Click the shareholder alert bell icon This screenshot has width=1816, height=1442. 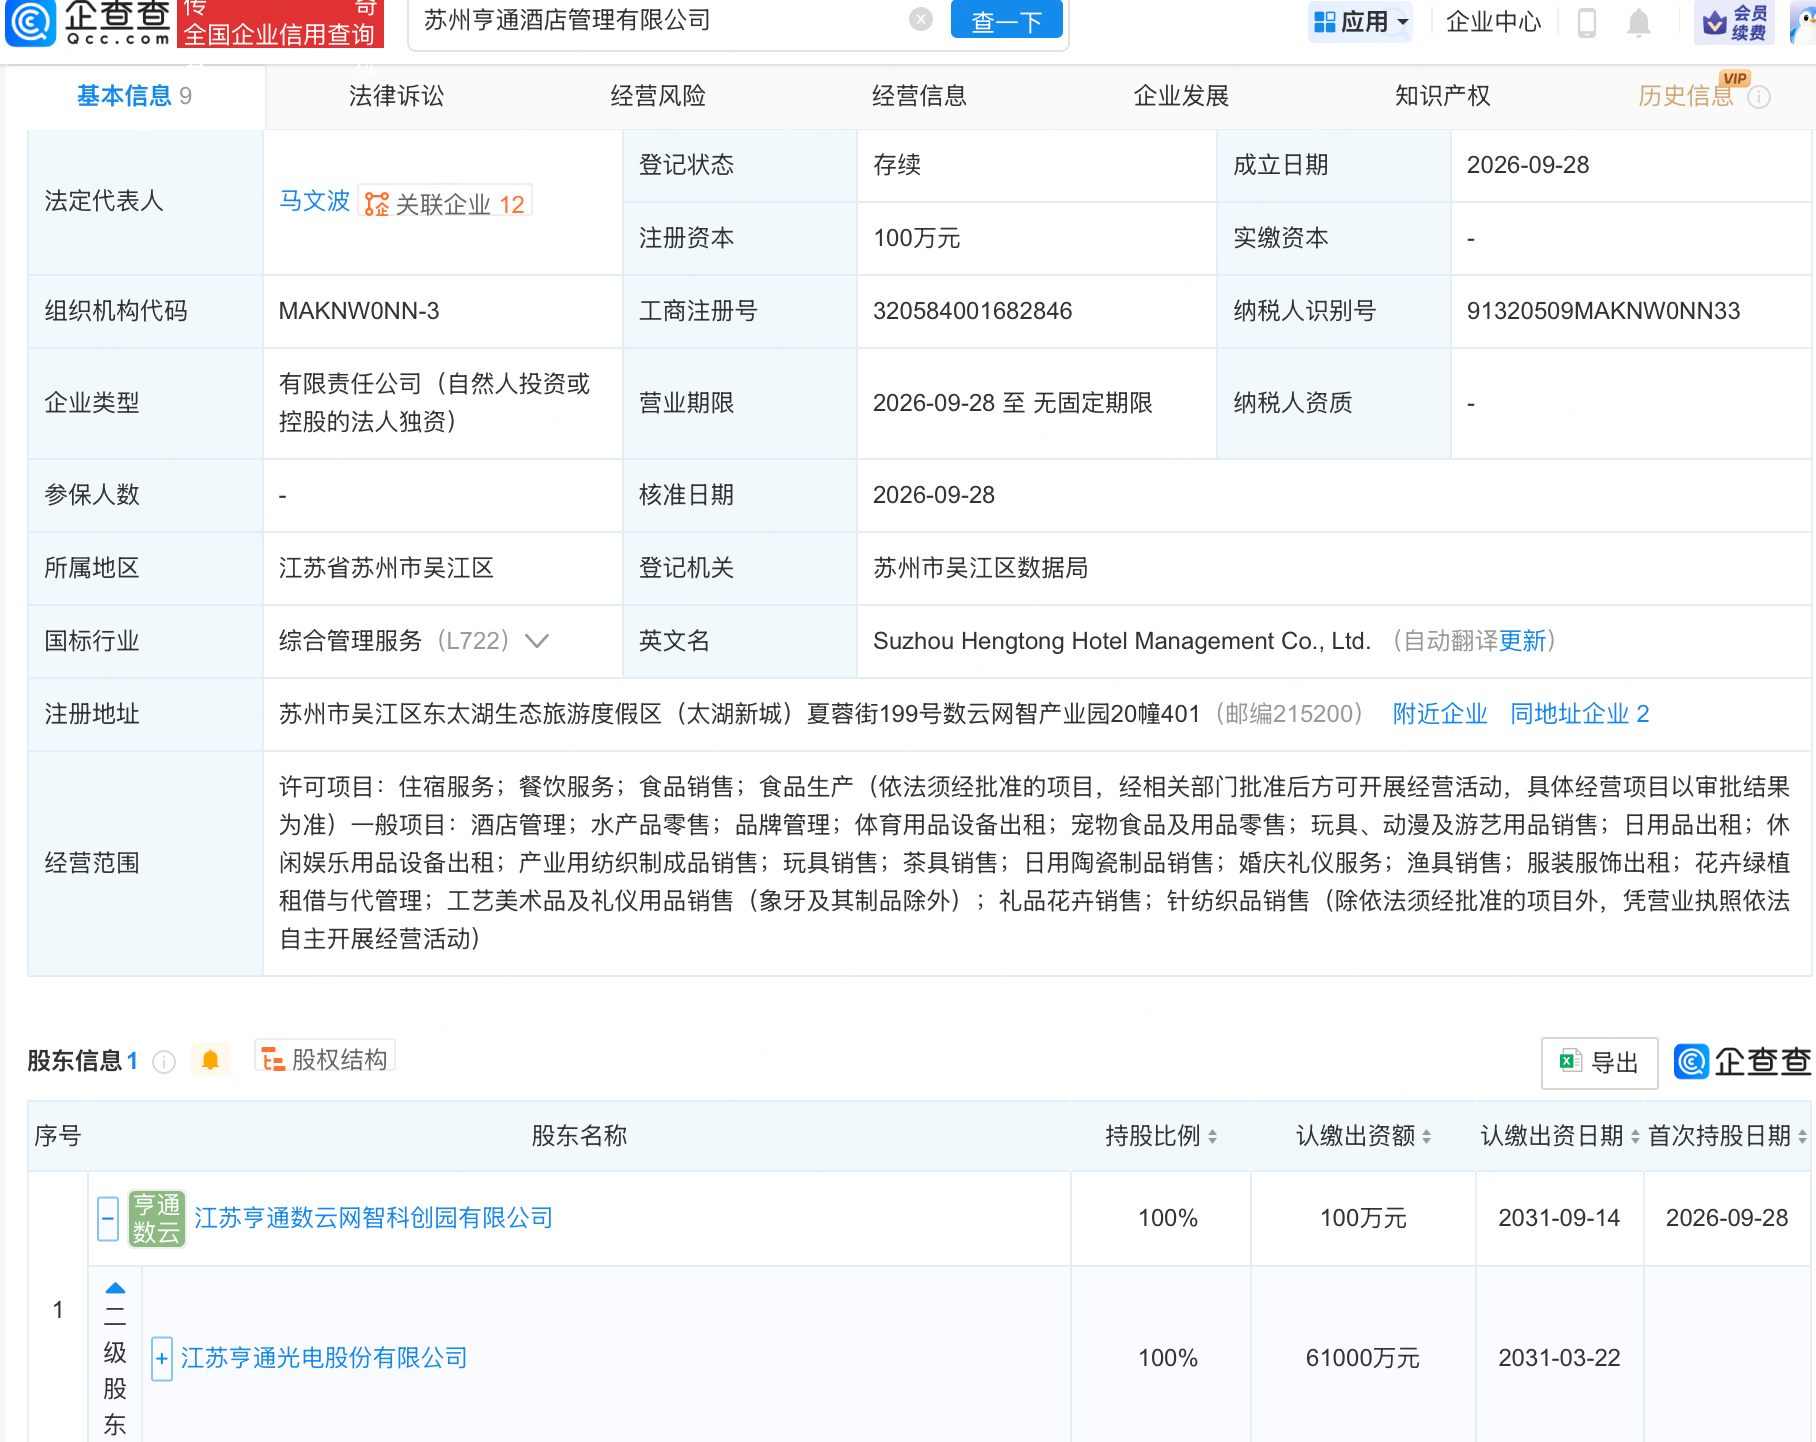point(210,1060)
